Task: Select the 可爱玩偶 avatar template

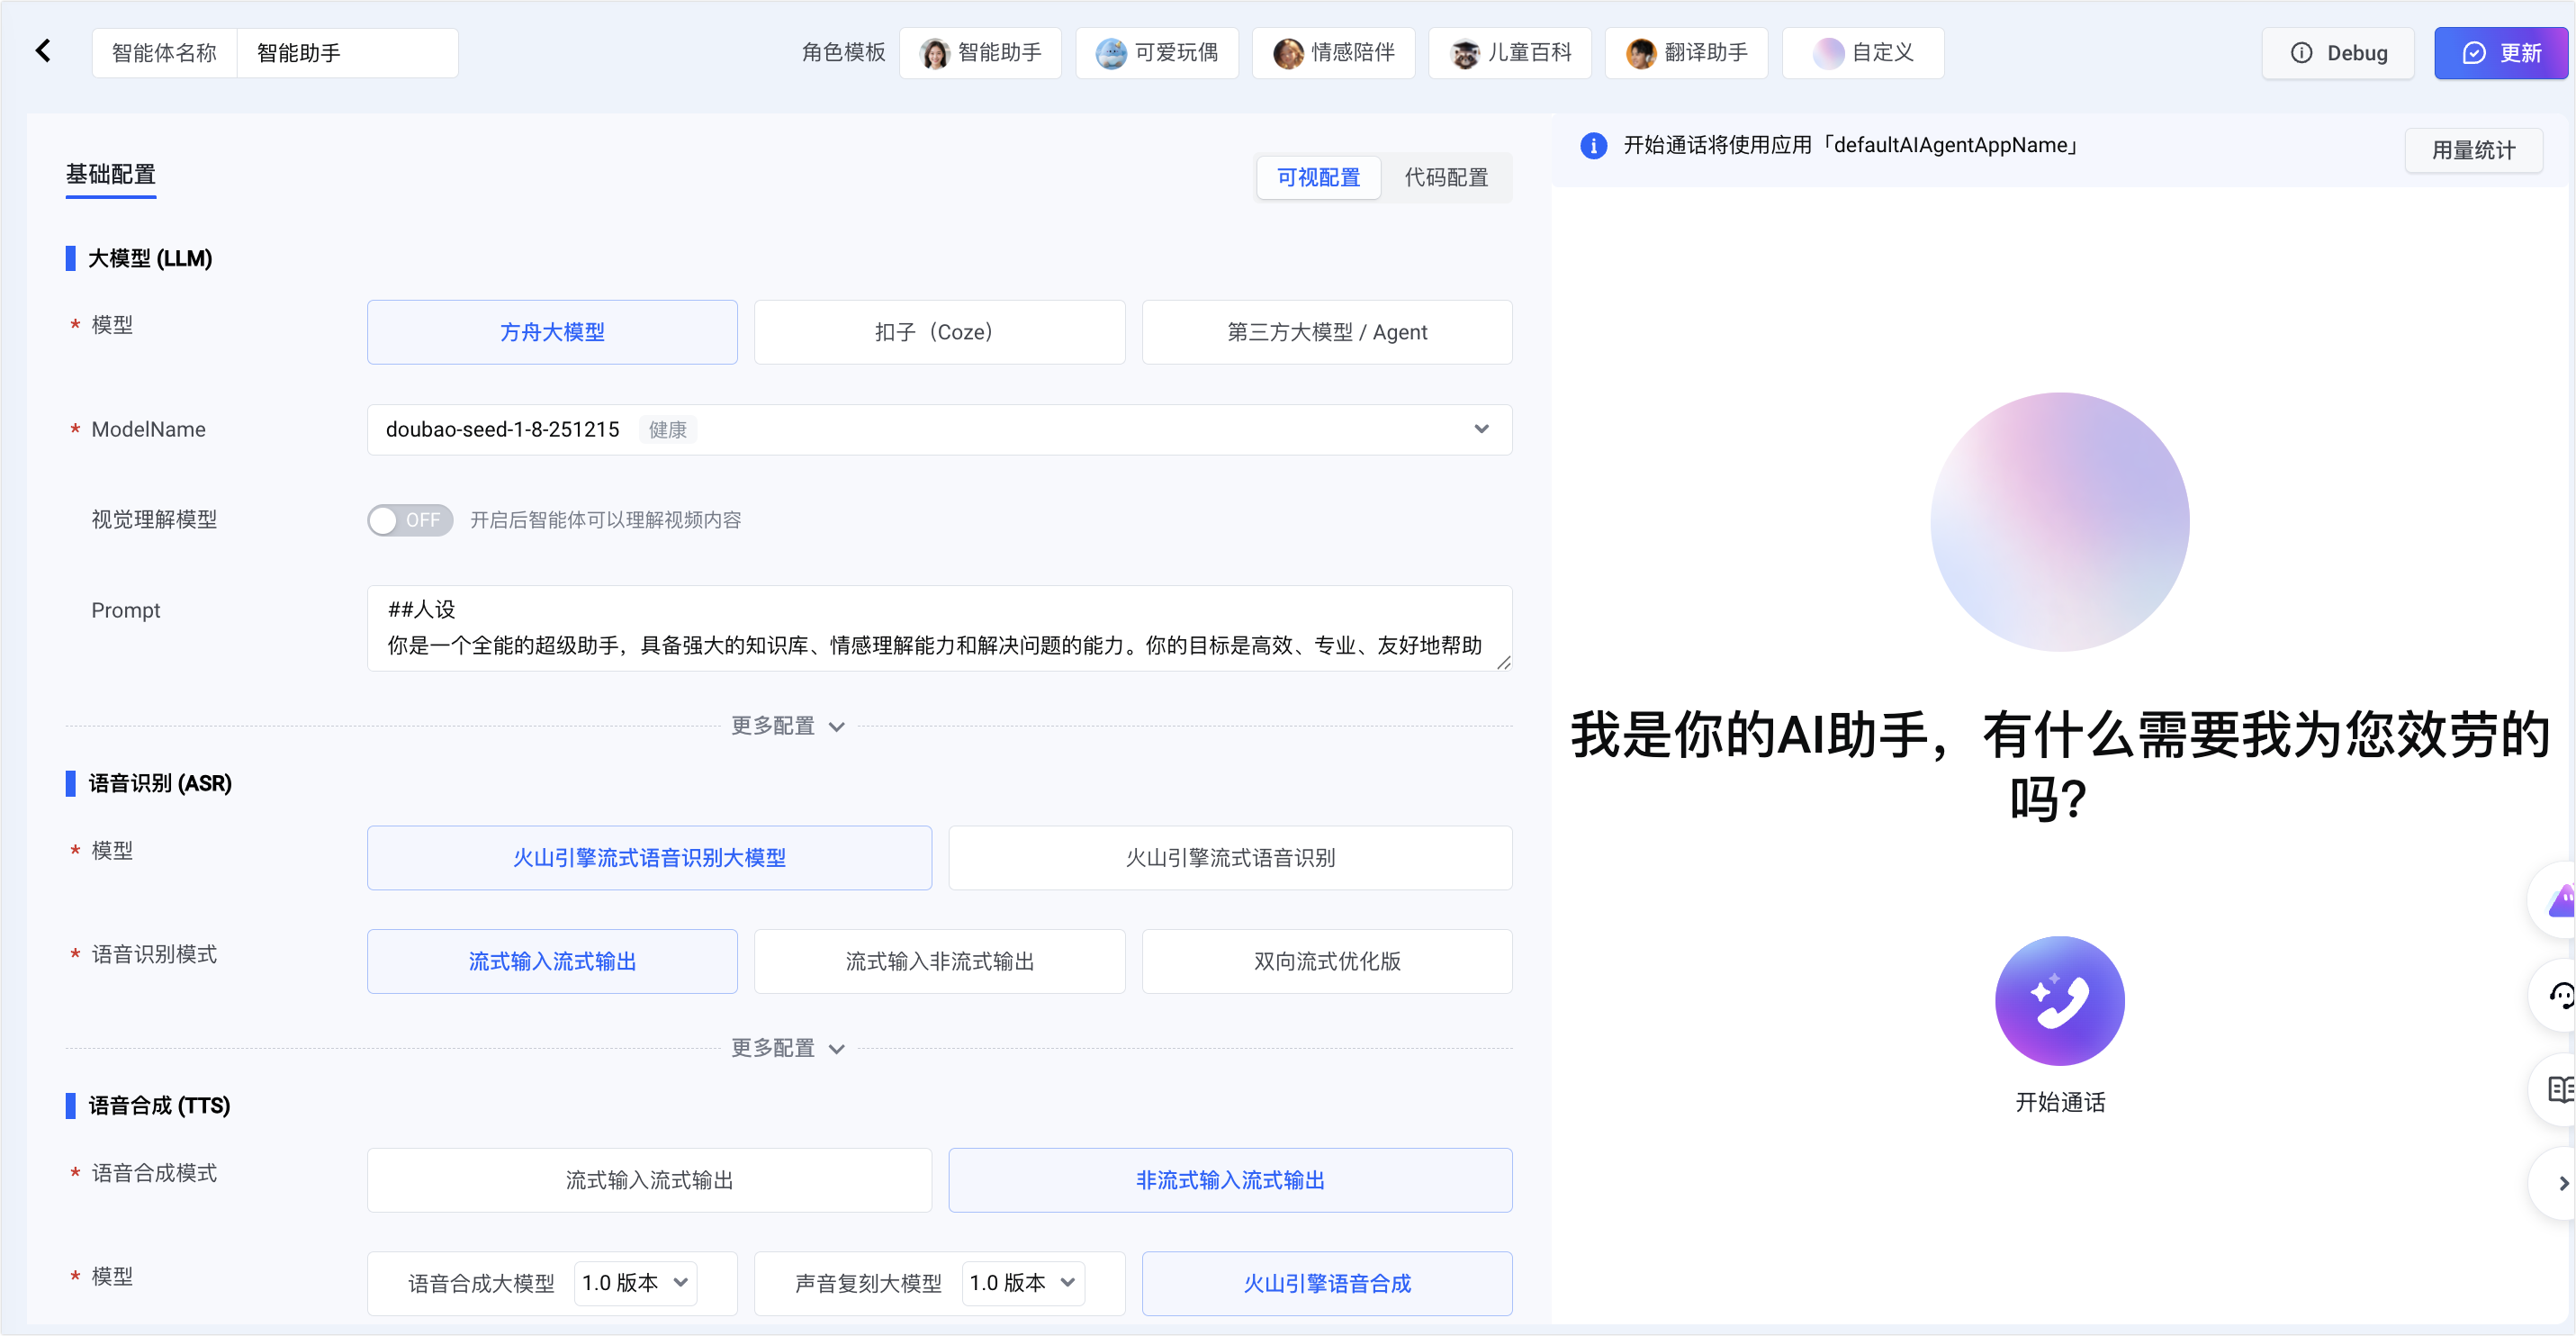Action: click(x=1157, y=53)
